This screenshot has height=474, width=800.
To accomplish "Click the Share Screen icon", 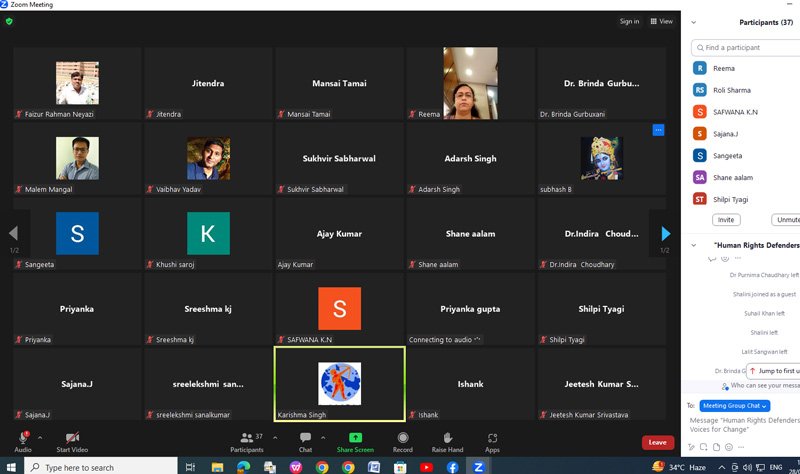I will coord(355,437).
